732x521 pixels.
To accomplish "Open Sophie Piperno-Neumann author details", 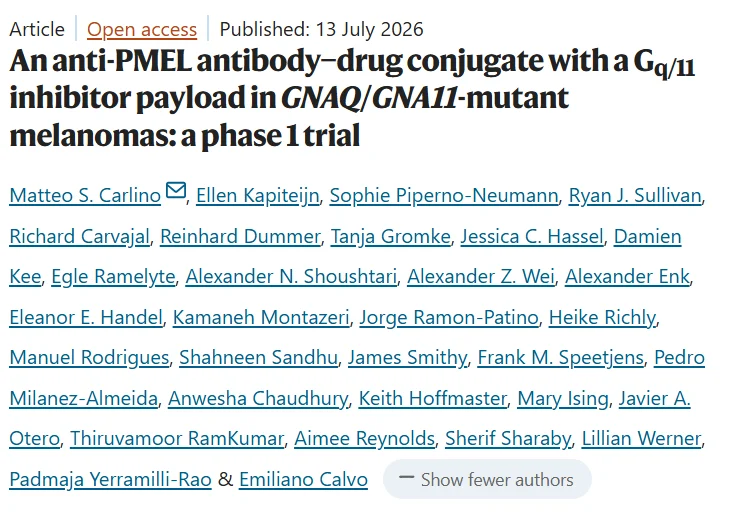I will pyautogui.click(x=444, y=195).
